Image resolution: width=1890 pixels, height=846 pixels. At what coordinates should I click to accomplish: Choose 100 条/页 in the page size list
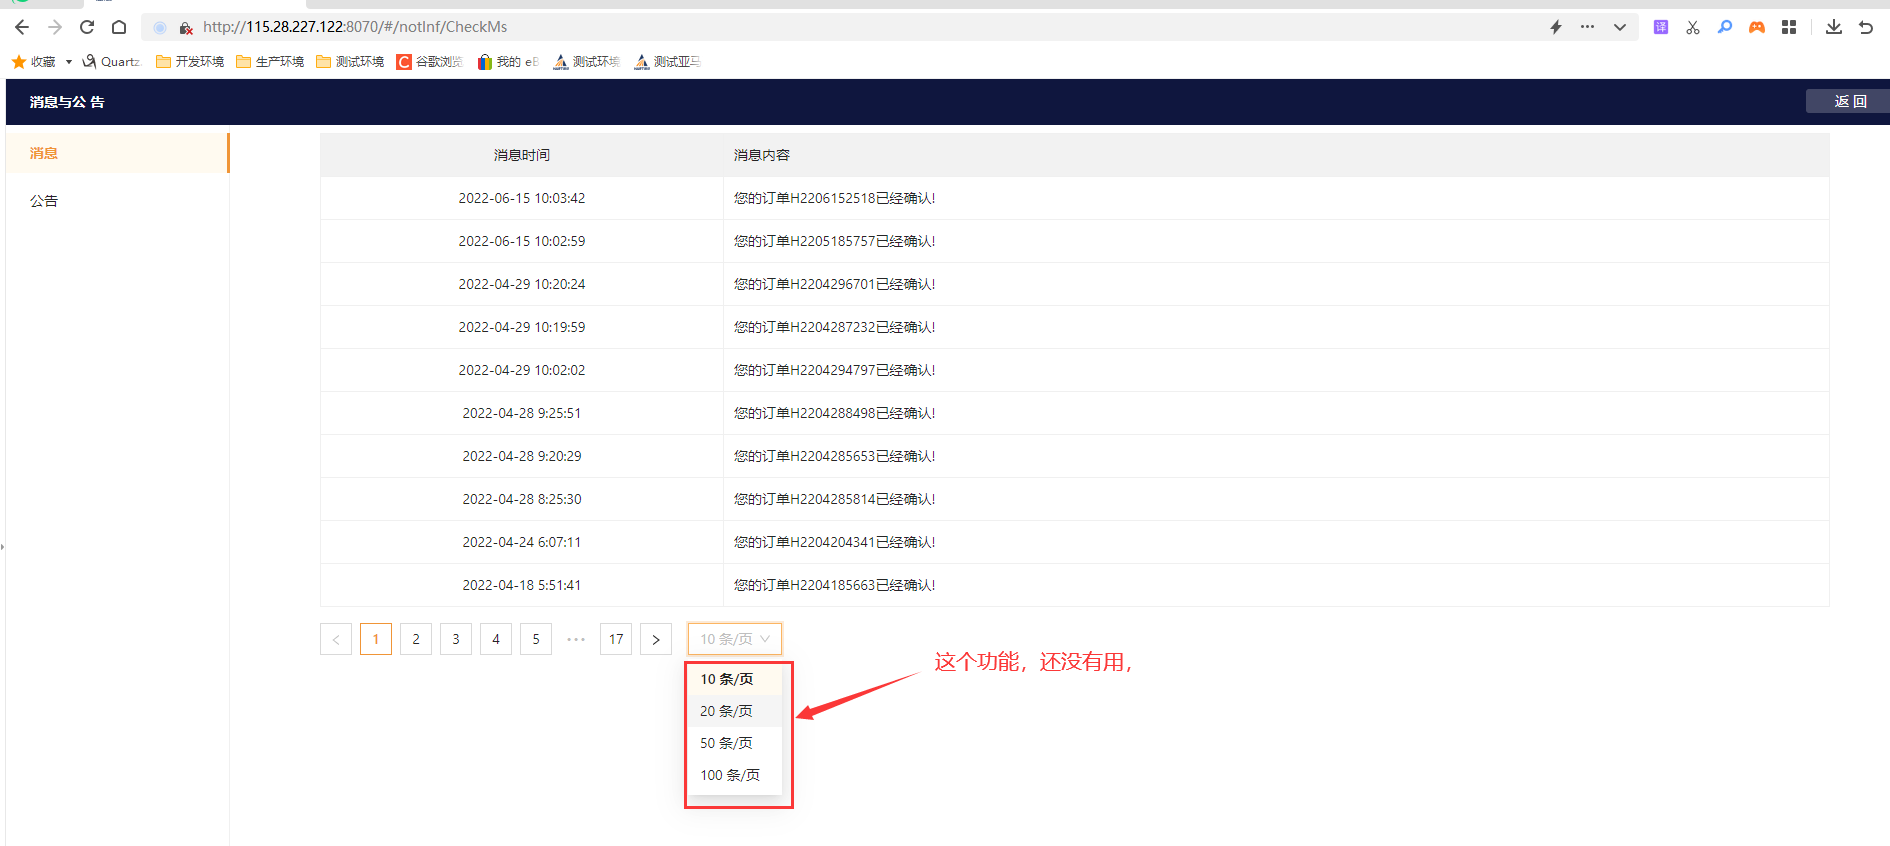point(735,775)
